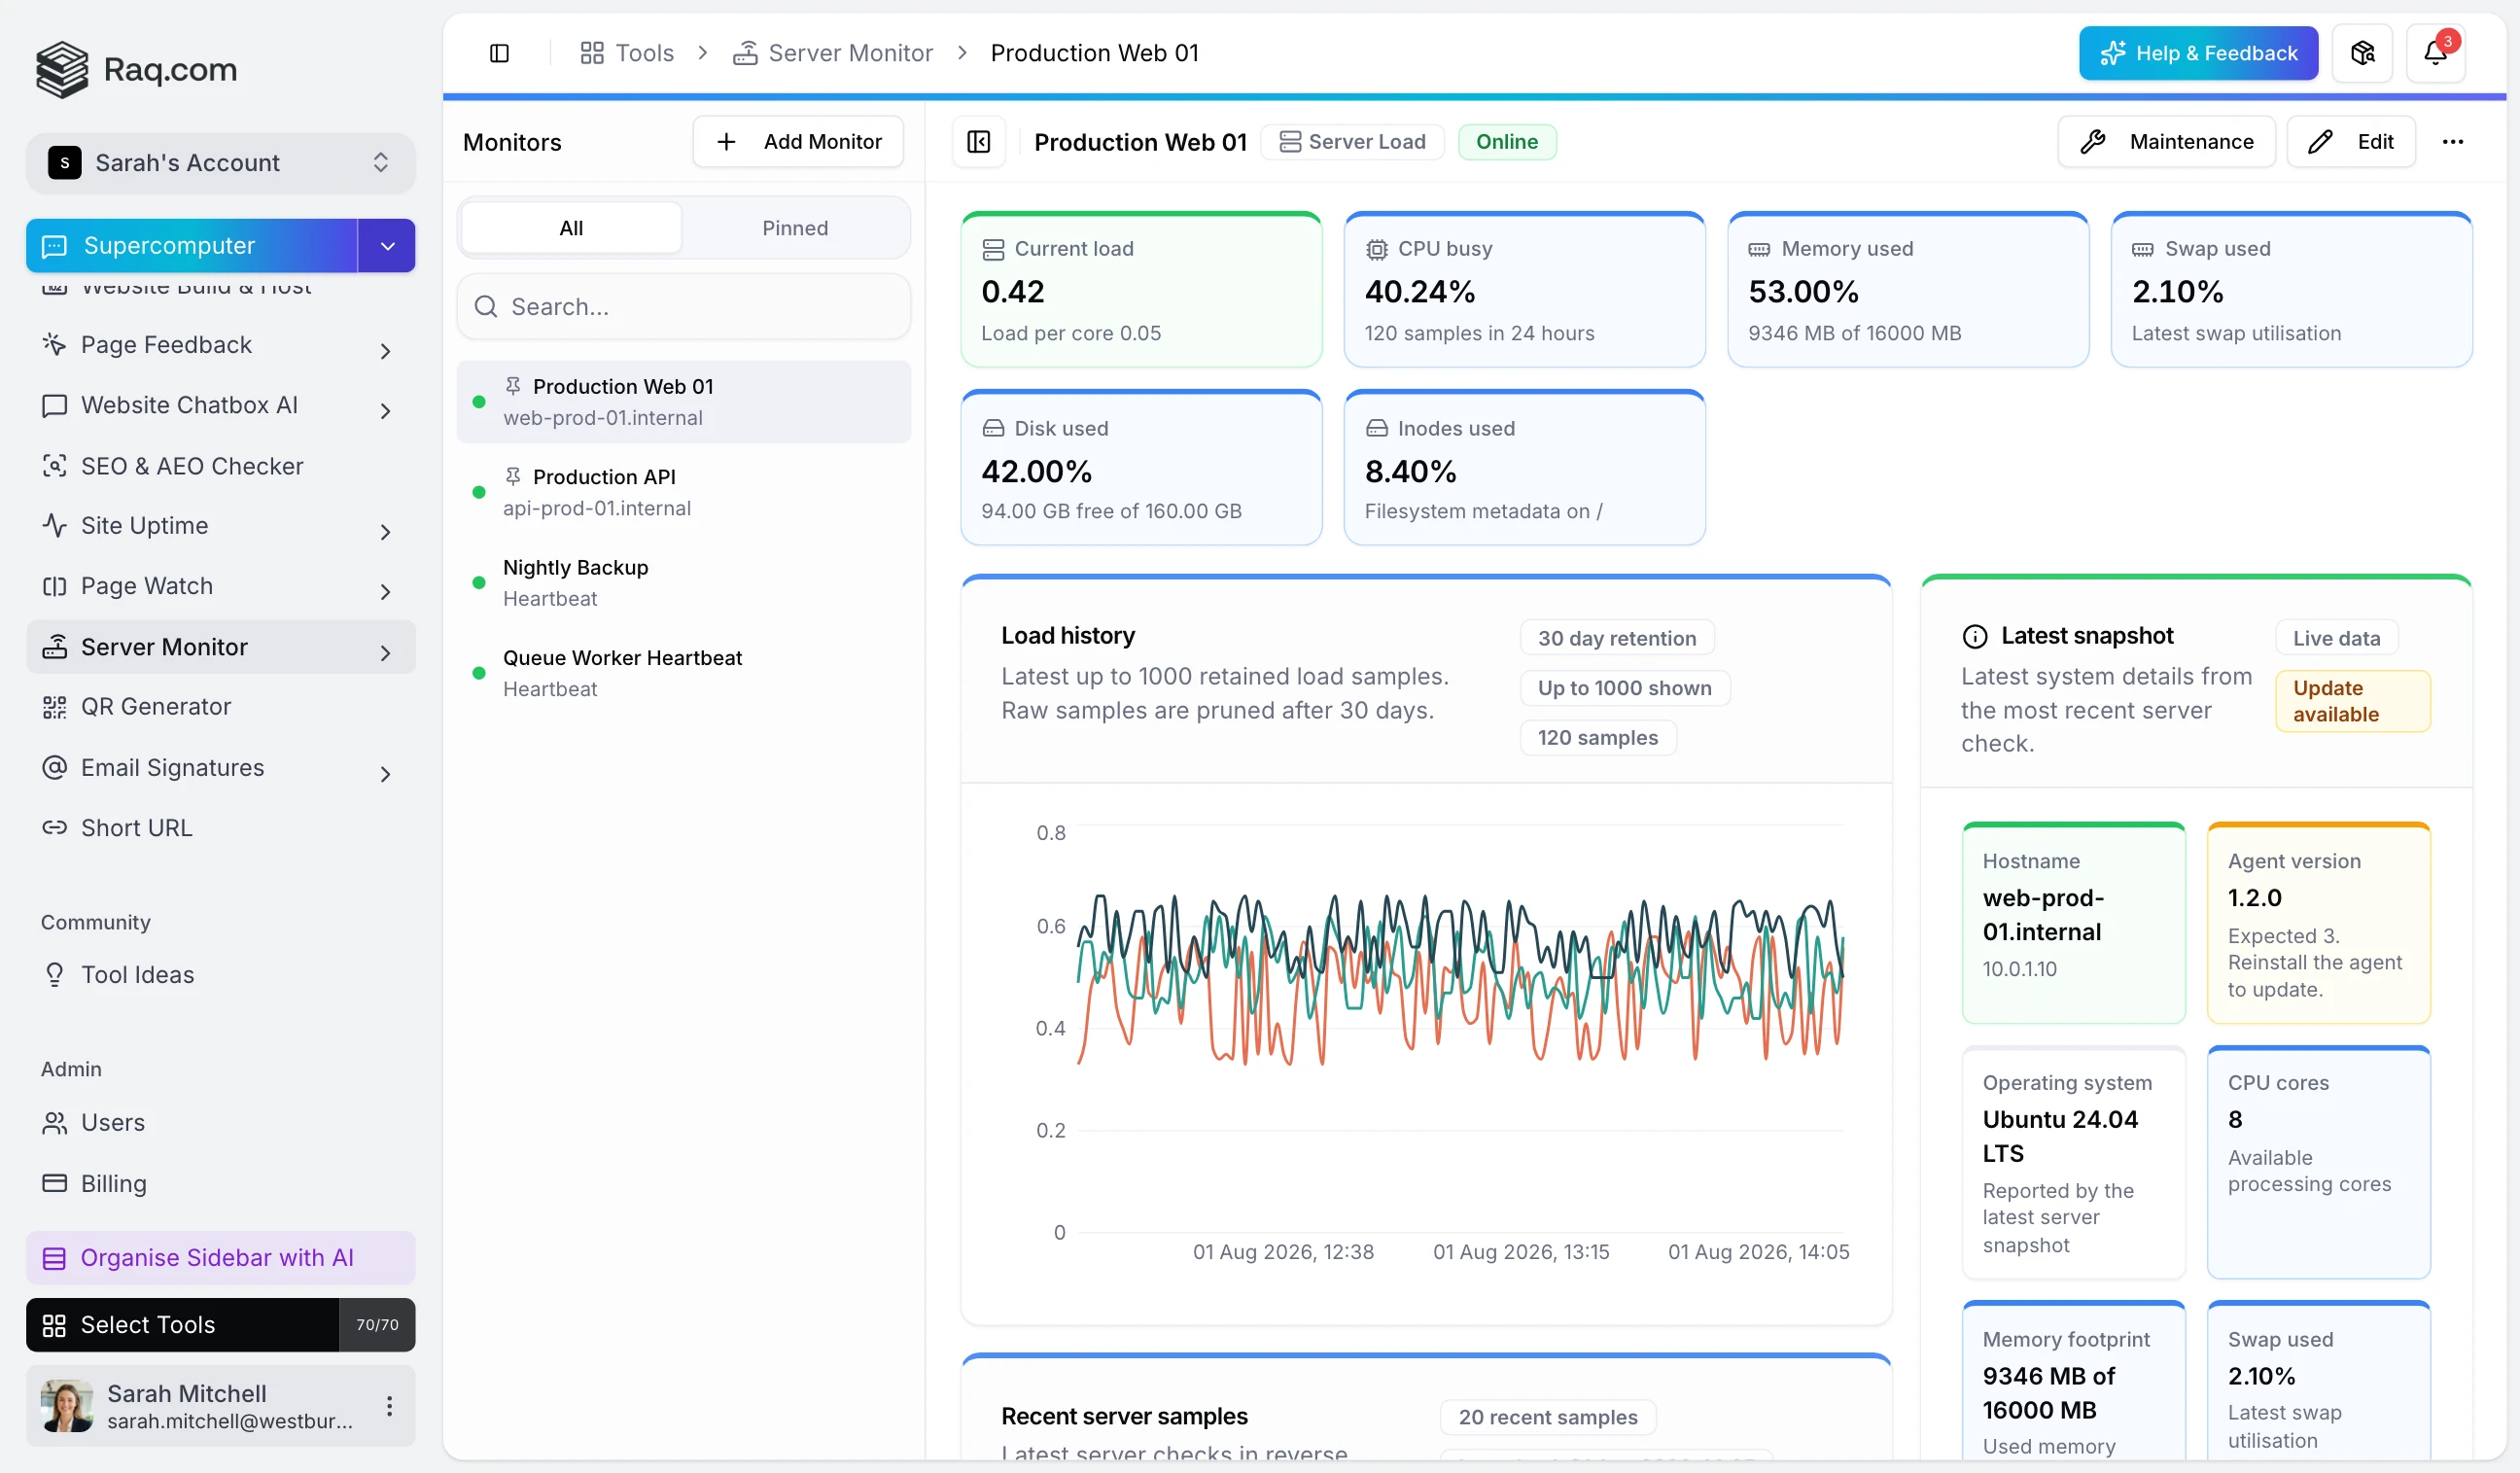This screenshot has height=1473, width=2520.
Task: Focus the monitor Search field
Action: click(x=684, y=306)
